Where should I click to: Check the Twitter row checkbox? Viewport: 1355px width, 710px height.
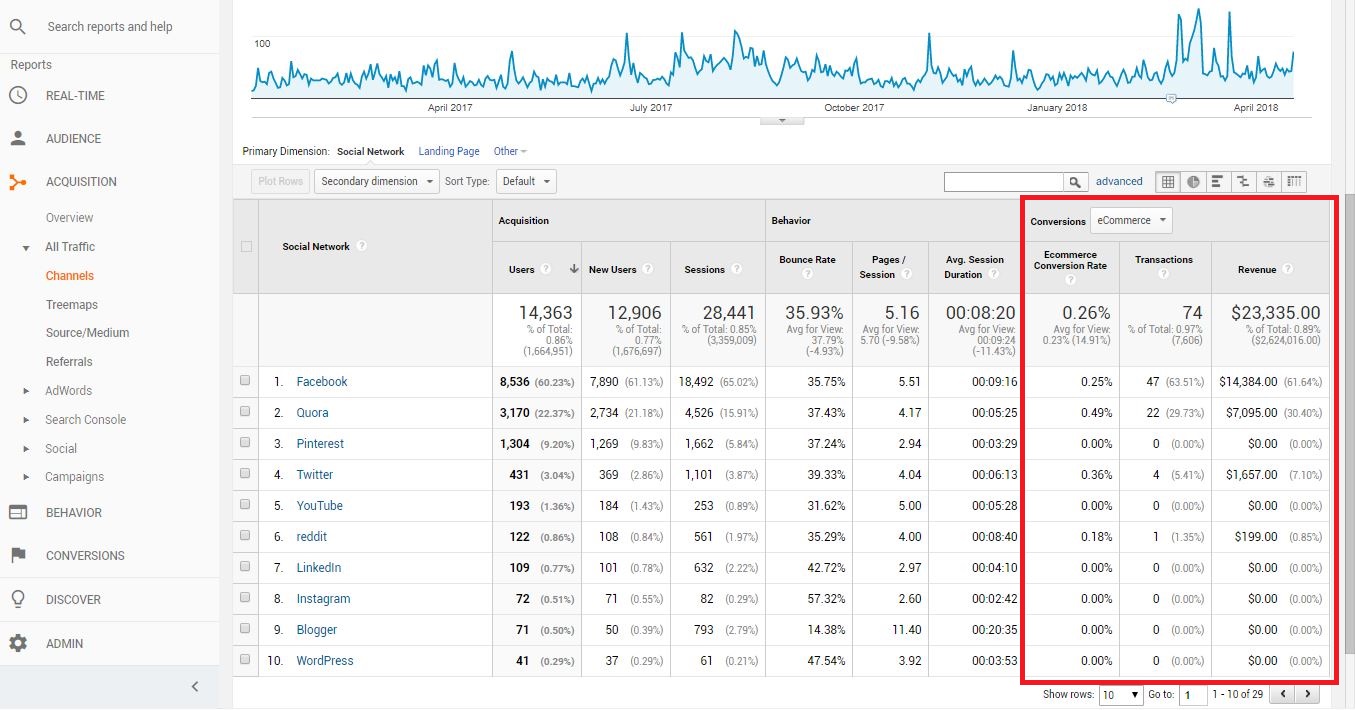click(246, 474)
